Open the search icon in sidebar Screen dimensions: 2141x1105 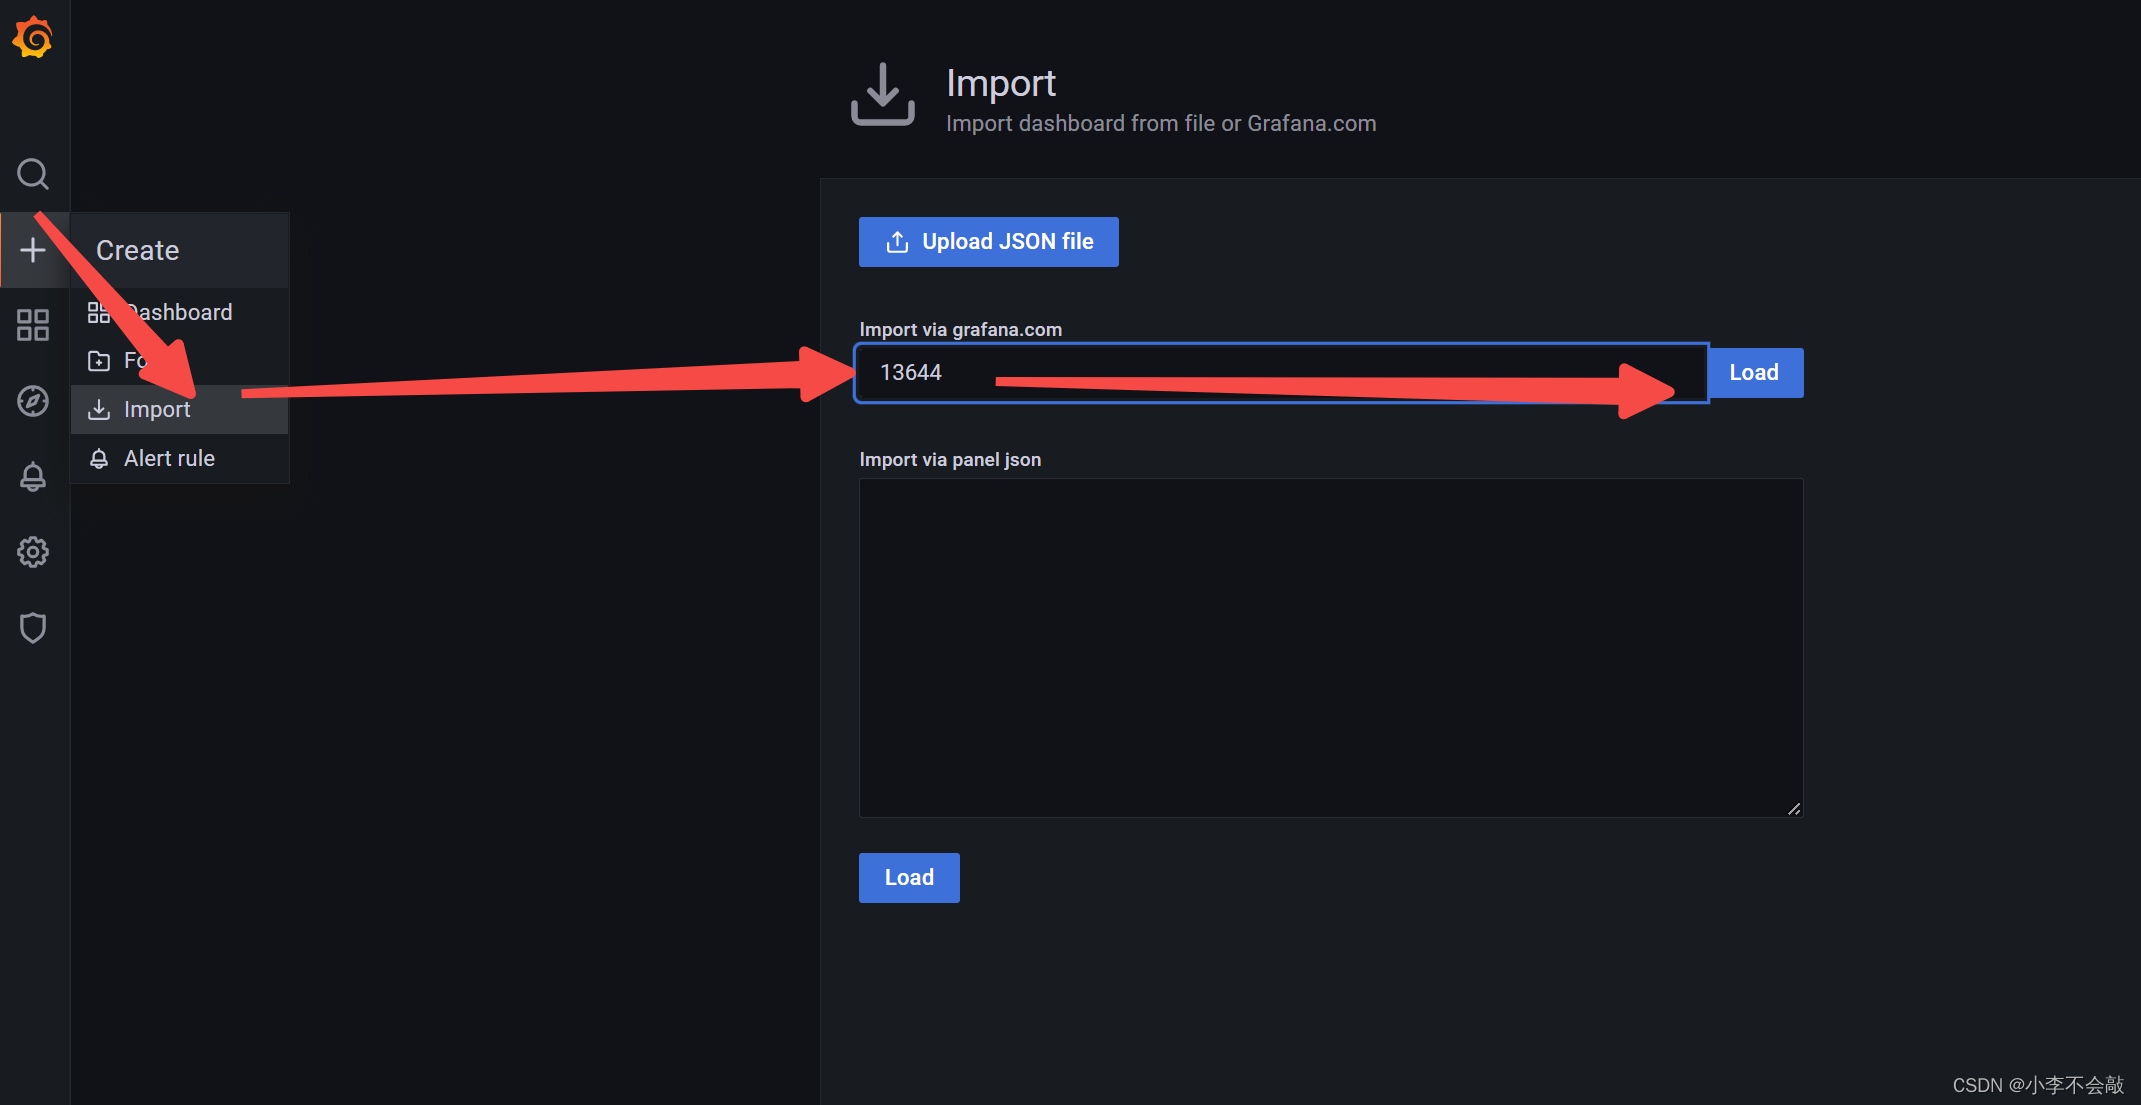[33, 174]
